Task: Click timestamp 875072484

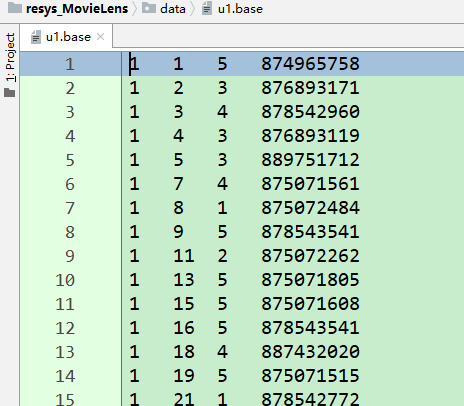Action: point(310,208)
